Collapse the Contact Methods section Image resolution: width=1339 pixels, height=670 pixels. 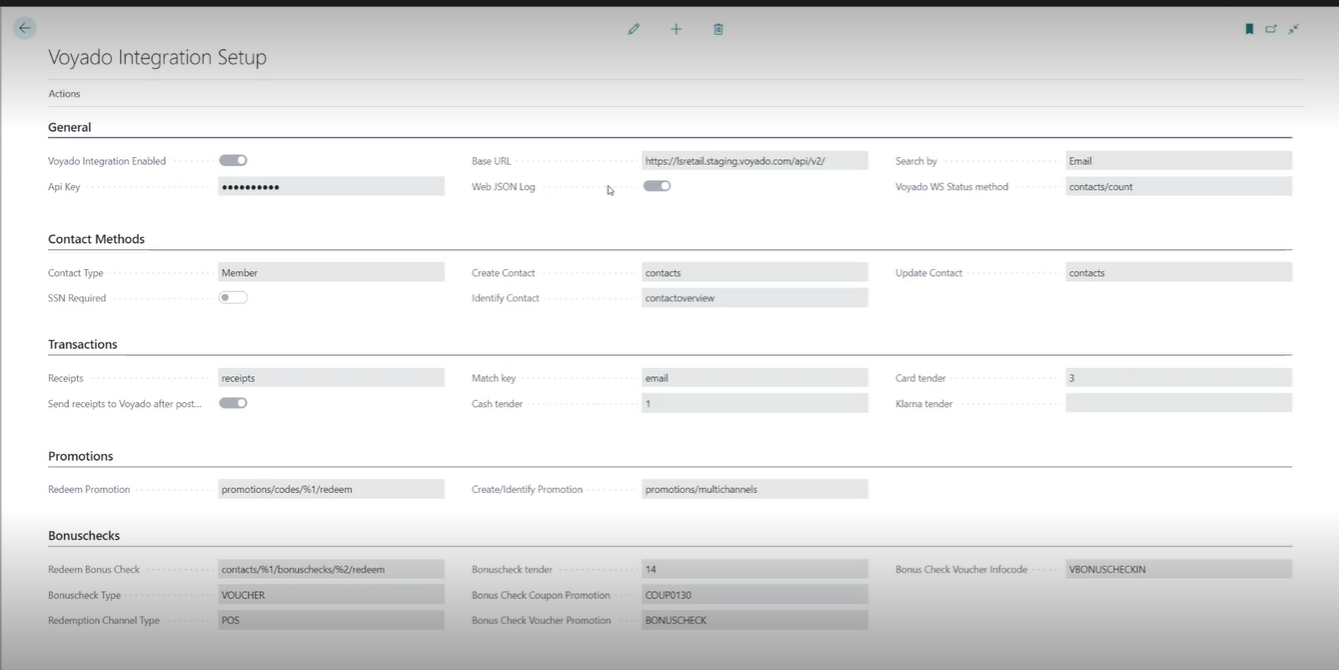coord(96,240)
